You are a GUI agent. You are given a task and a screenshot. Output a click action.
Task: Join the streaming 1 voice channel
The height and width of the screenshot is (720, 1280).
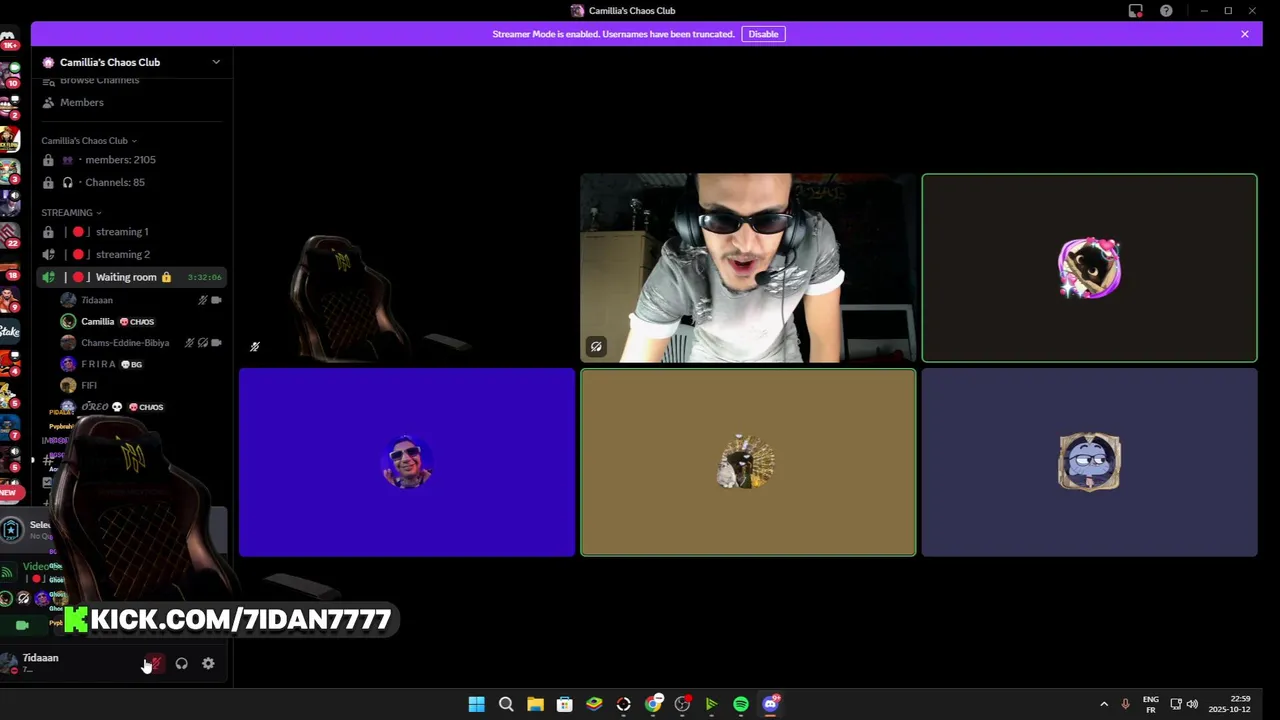[x=131, y=232]
